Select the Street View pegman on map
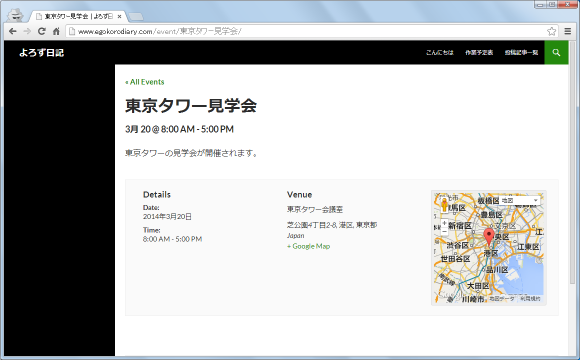The width and height of the screenshot is (580, 360). (444, 204)
